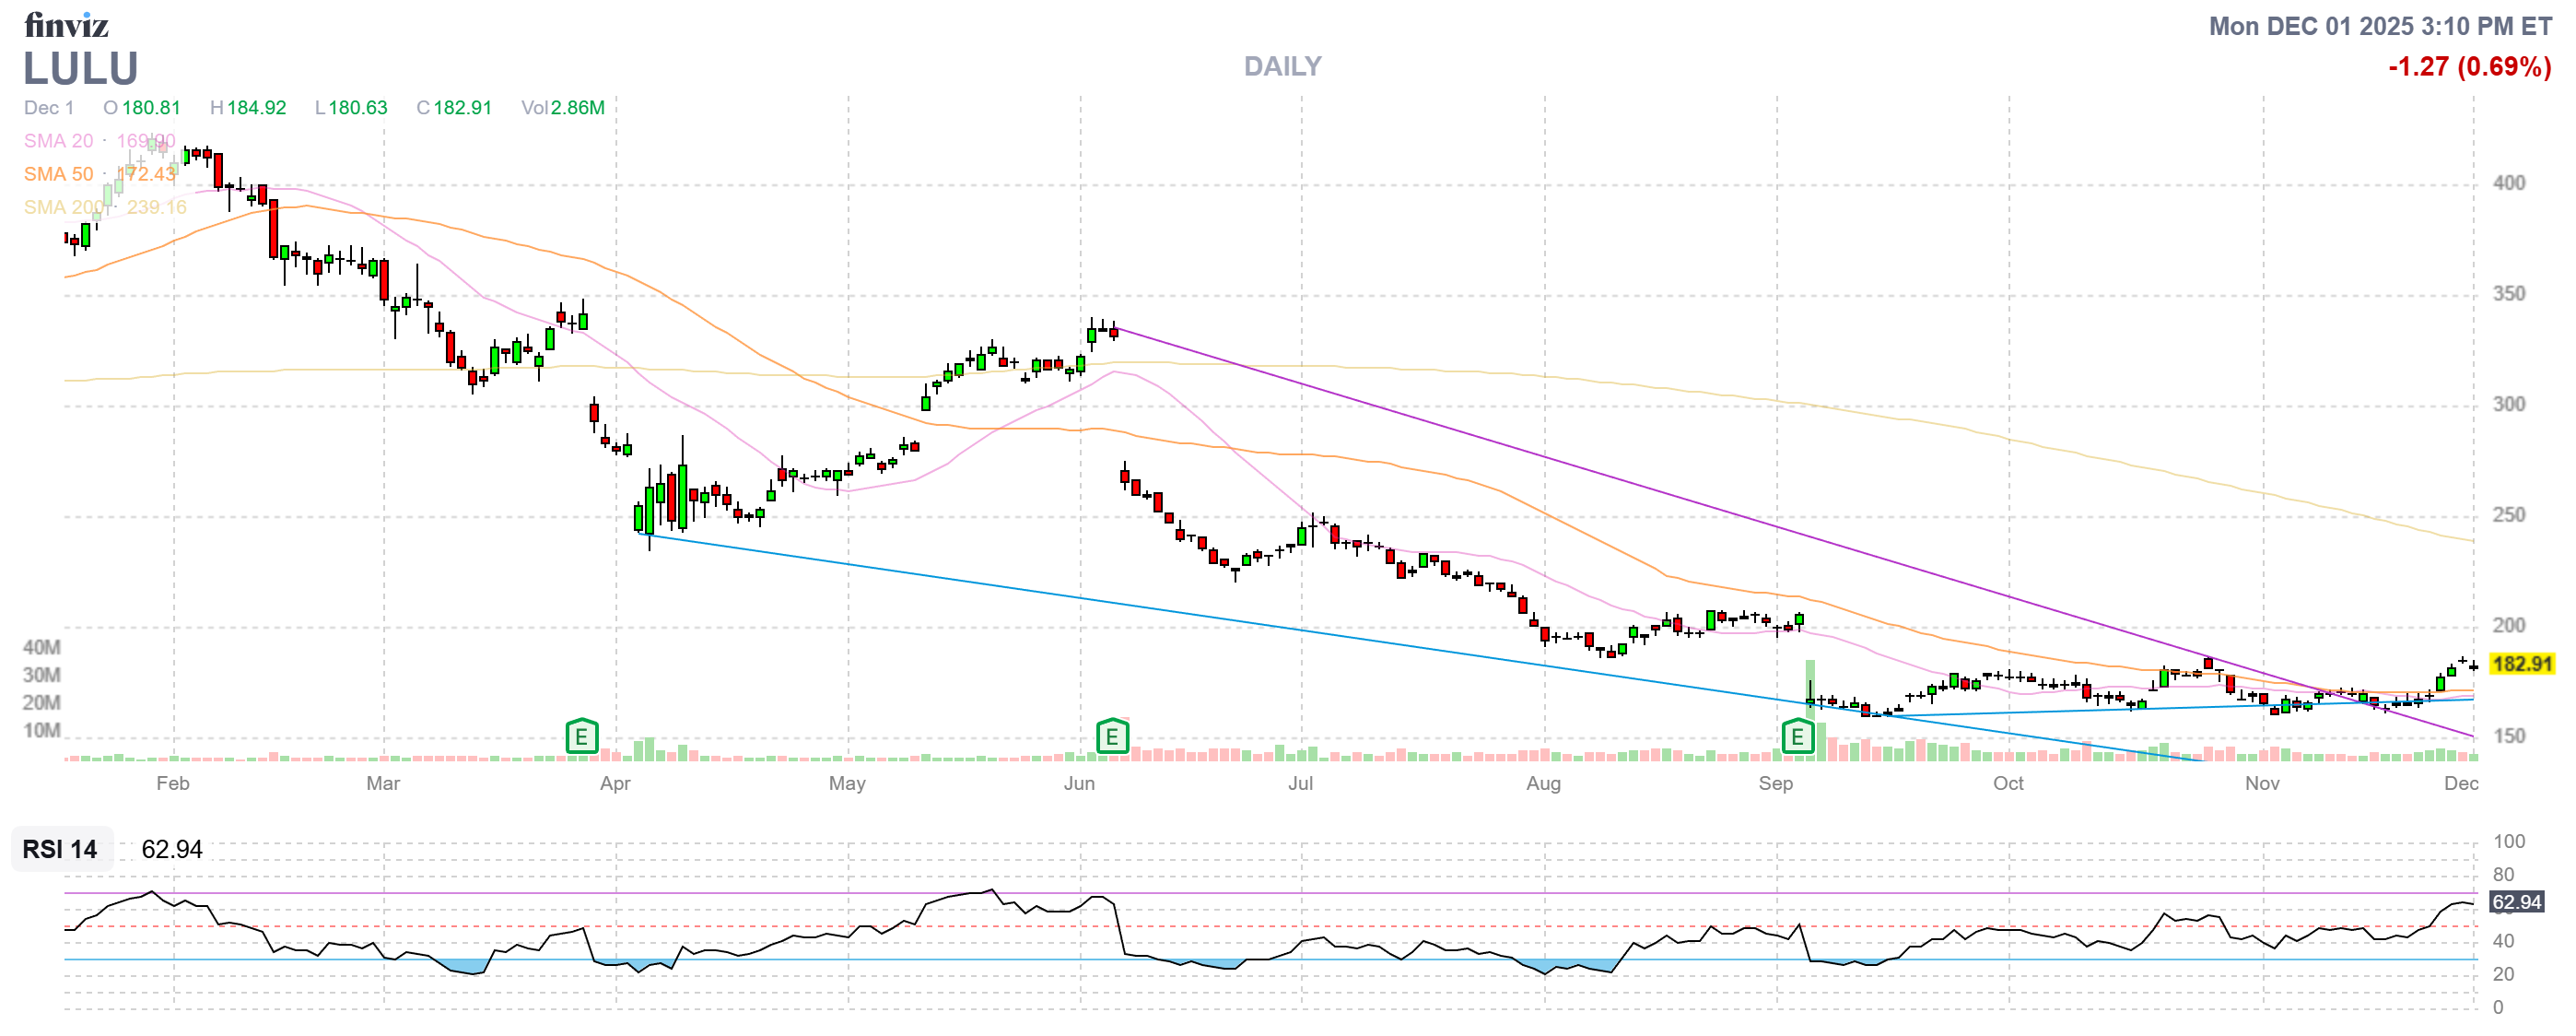
Task: Click the 40M volume axis label
Action: [41, 647]
